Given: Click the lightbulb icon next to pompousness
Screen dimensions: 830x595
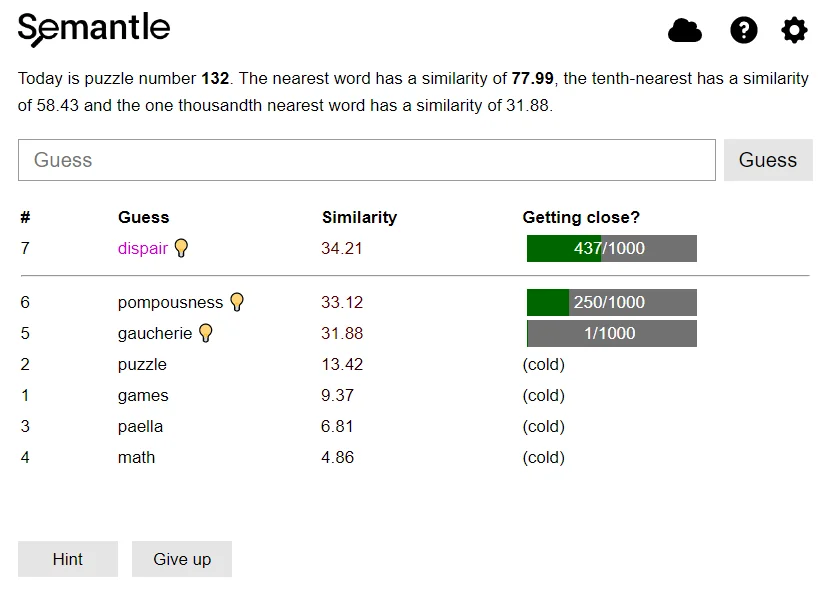Looking at the screenshot, I should 237,302.
